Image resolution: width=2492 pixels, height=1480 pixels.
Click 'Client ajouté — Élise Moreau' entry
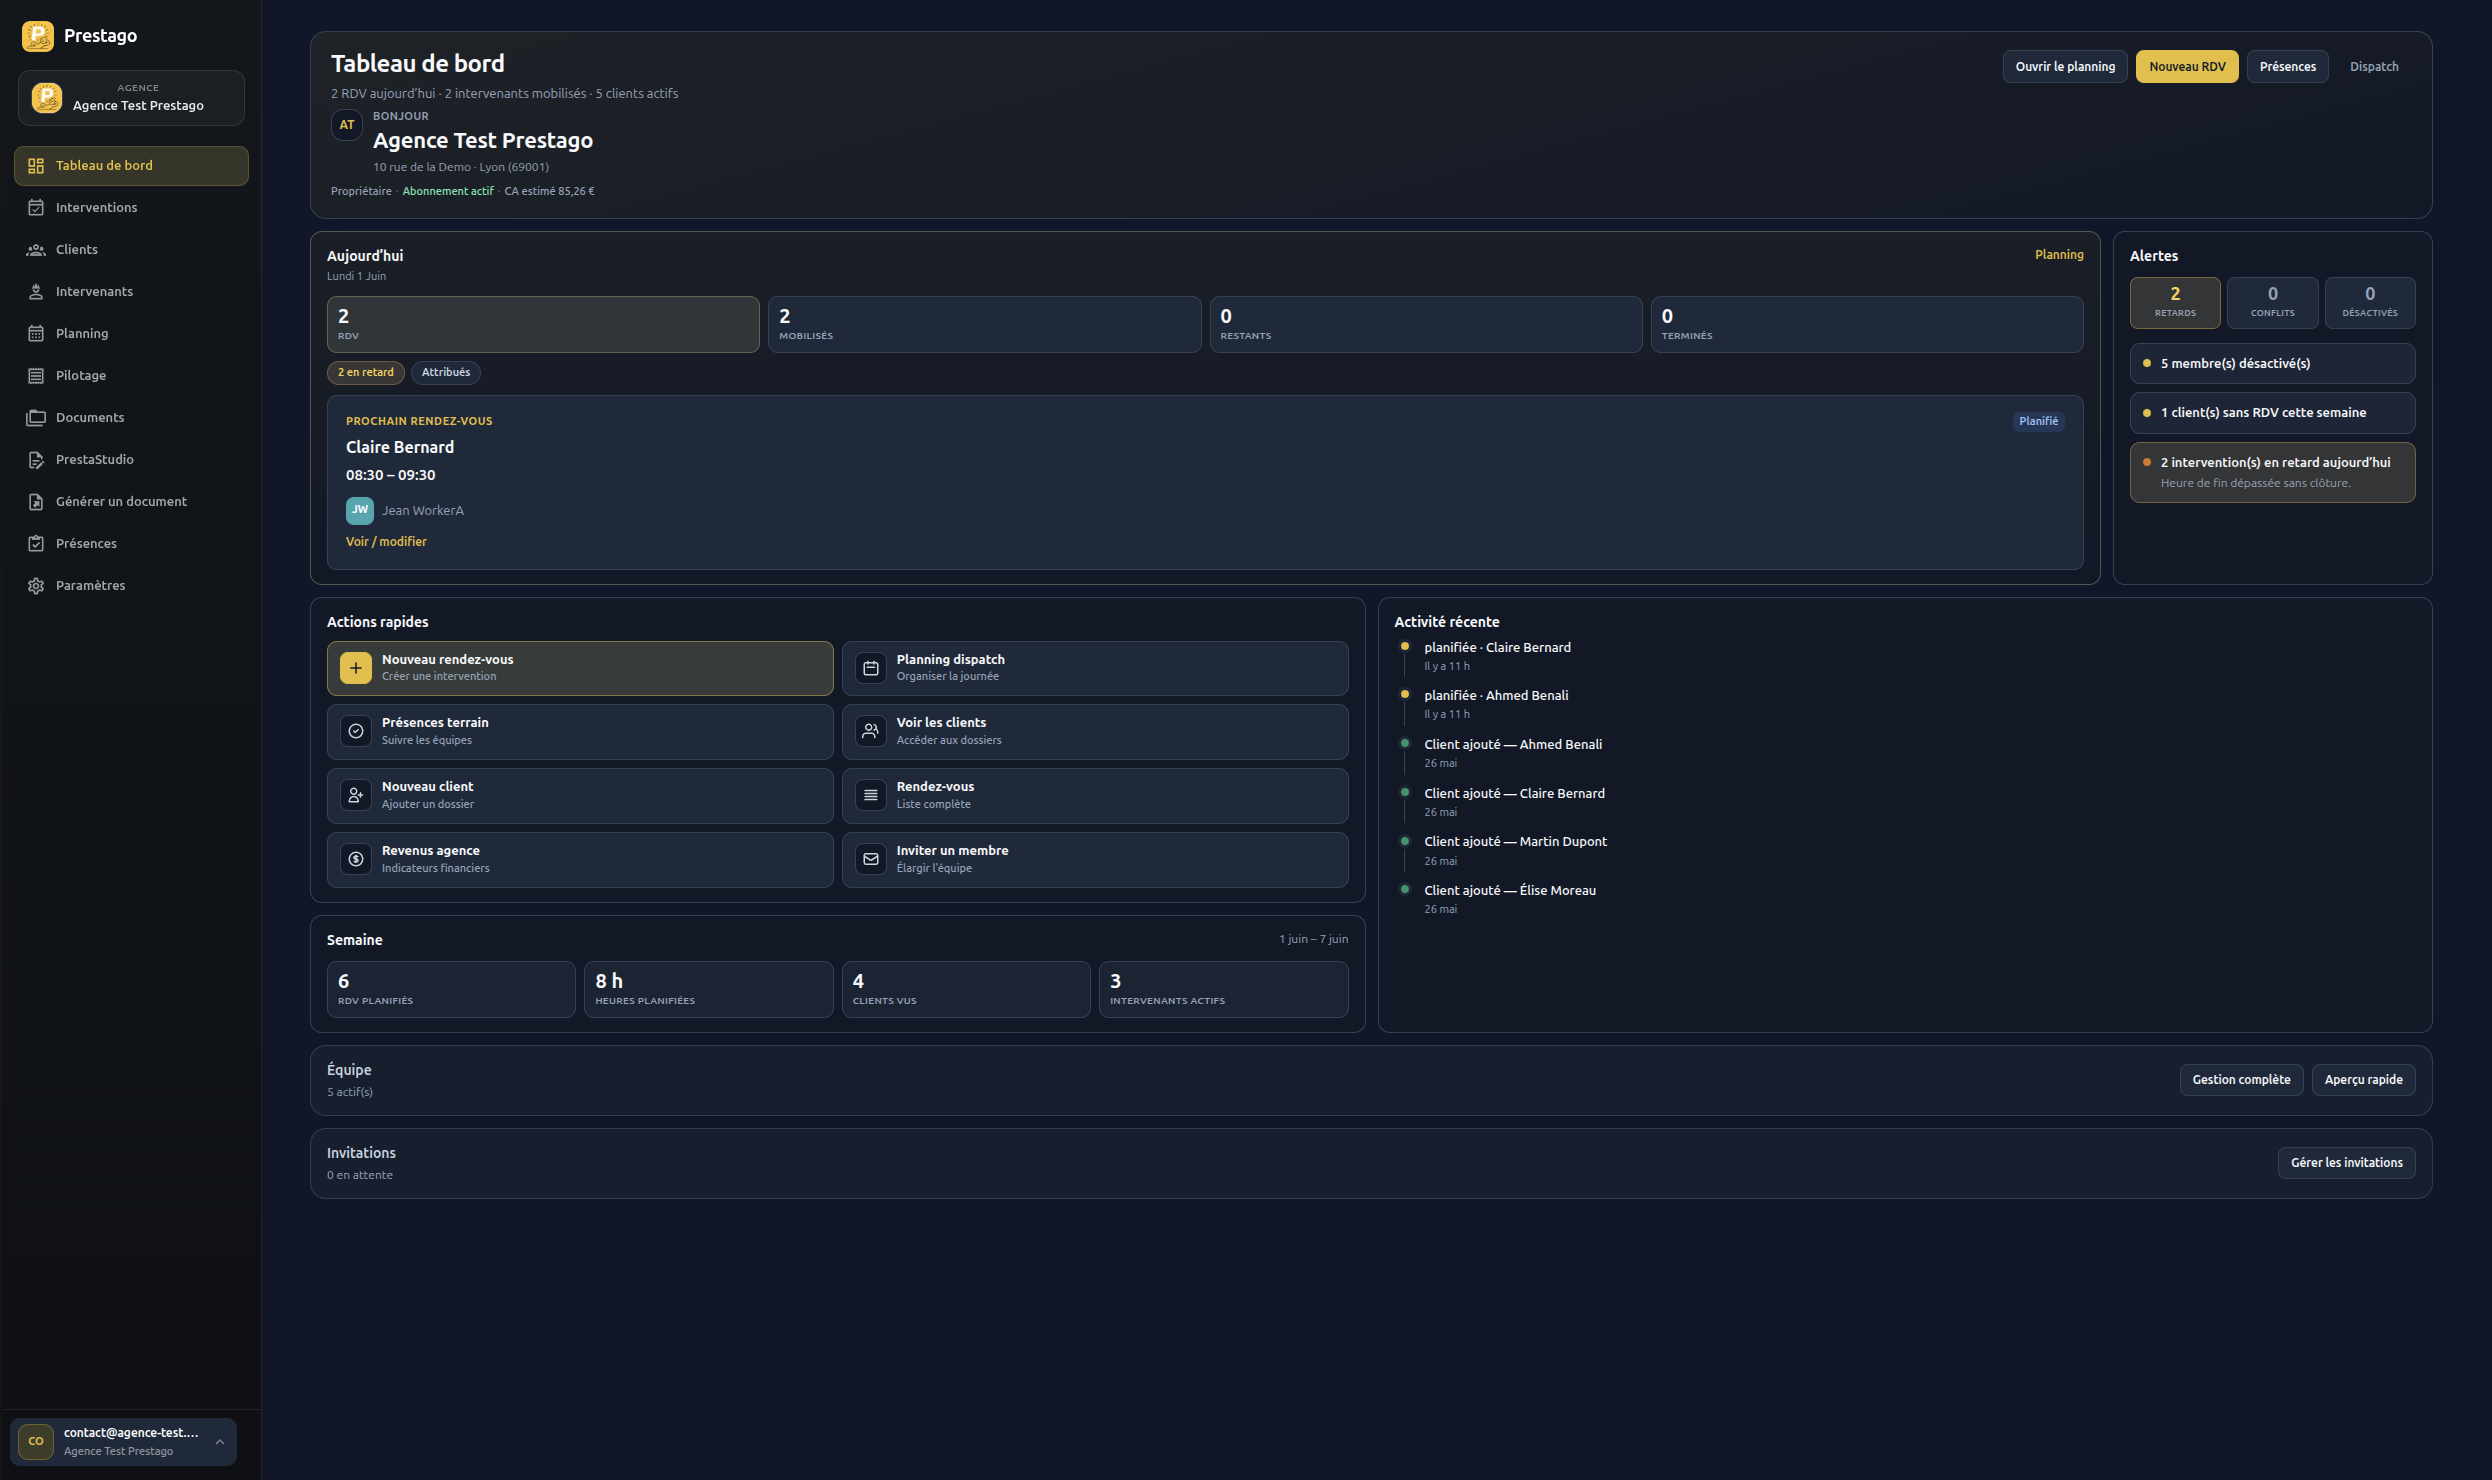[1510, 891]
